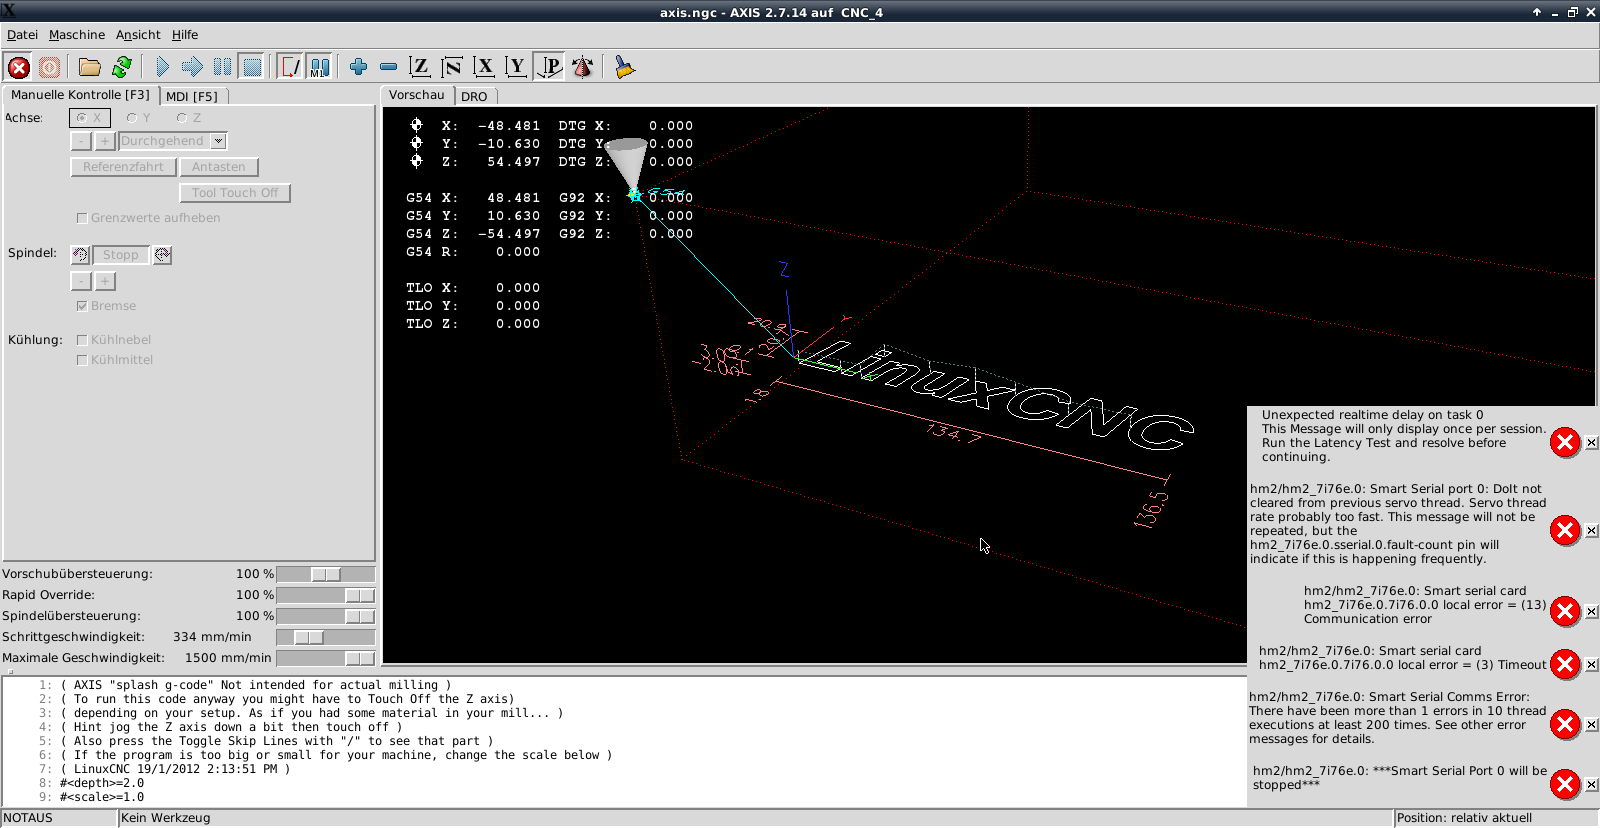Screen dimensions: 1600x828
Task: Dismiss the Timeout local error (3) message
Action: pos(1591,664)
